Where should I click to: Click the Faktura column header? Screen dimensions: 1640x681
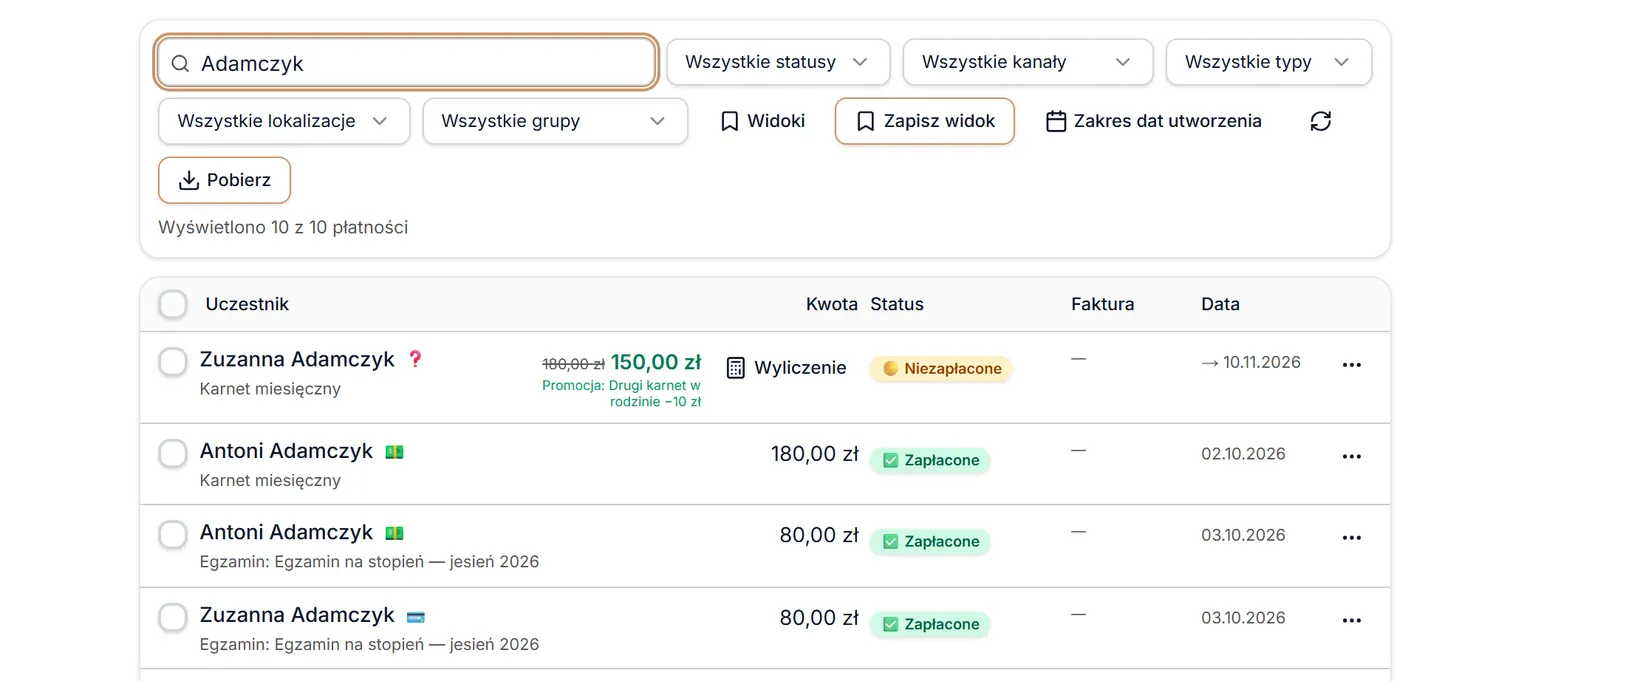click(1103, 304)
